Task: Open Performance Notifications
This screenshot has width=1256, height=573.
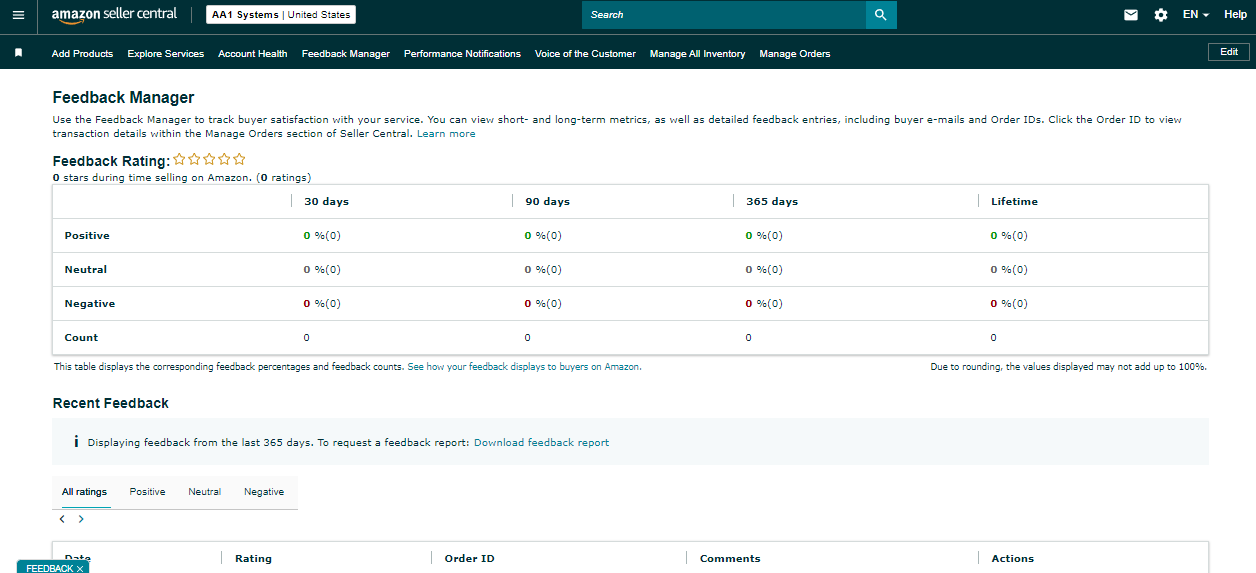Action: (x=462, y=54)
